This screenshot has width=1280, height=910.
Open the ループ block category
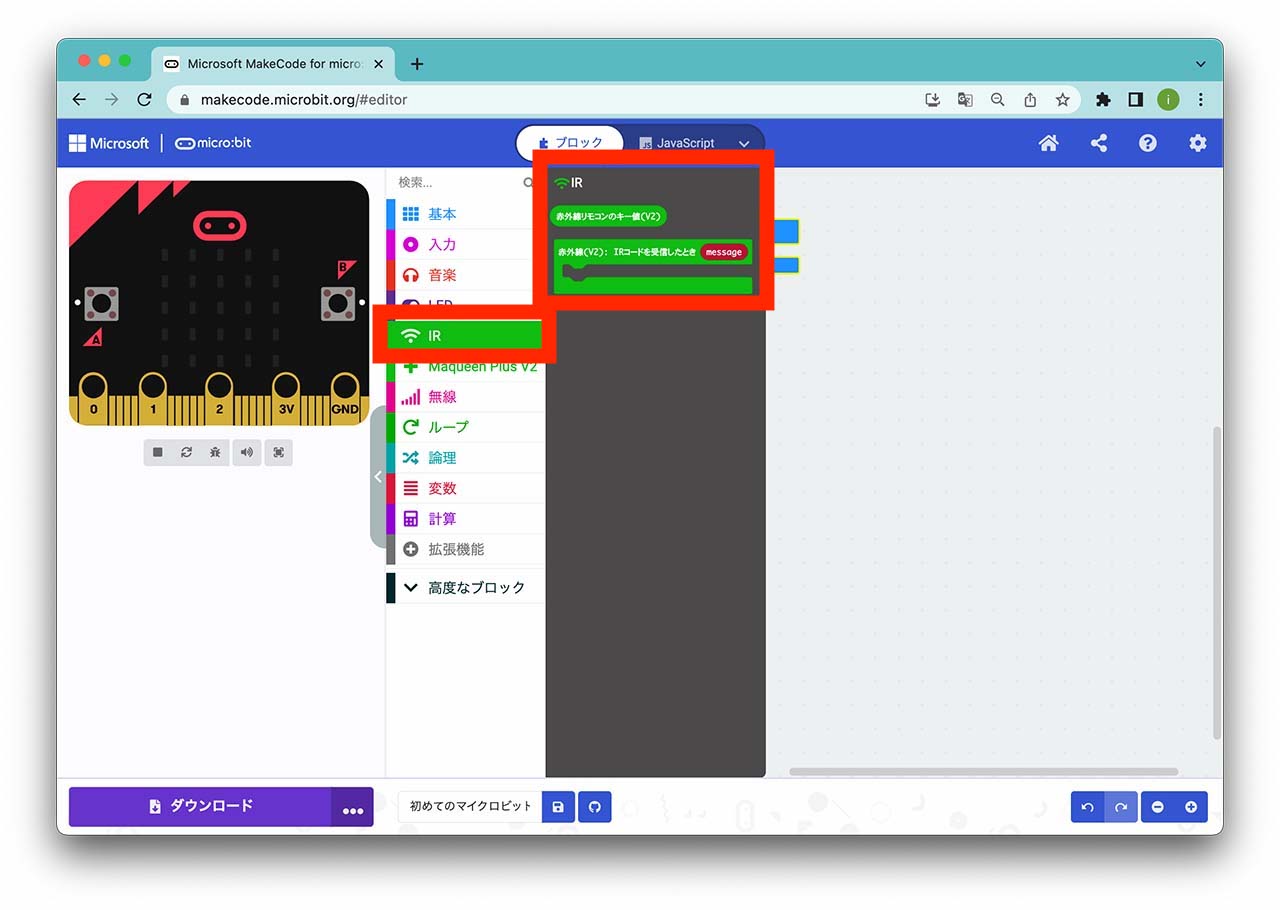pos(466,427)
